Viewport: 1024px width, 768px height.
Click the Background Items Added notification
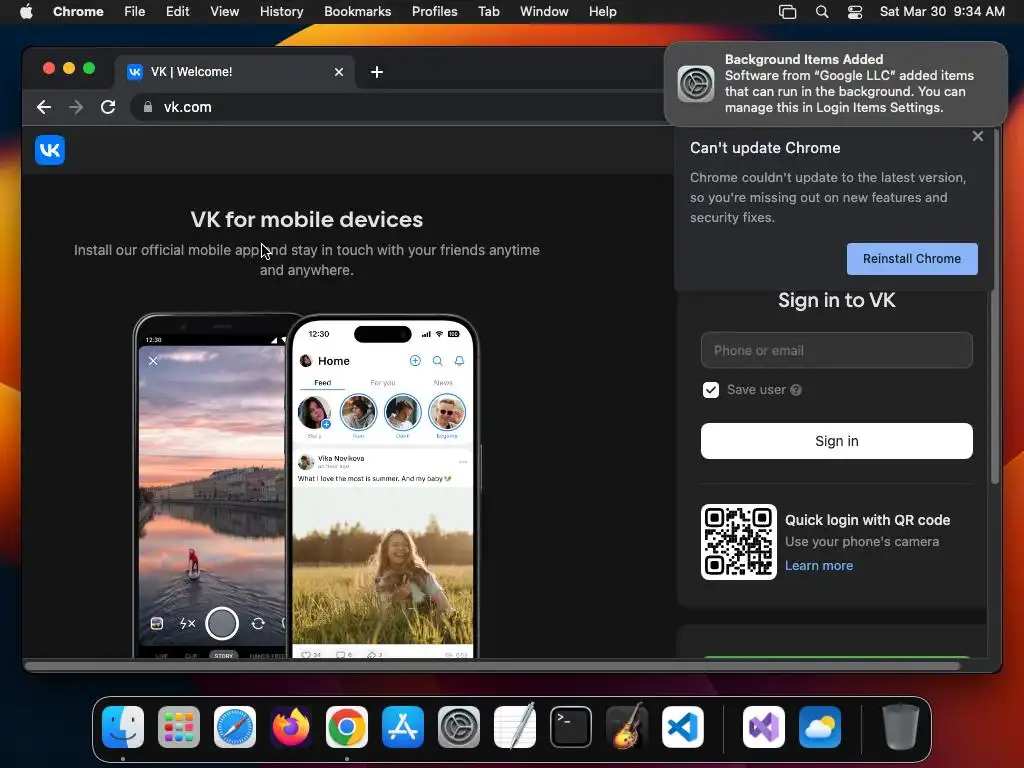835,84
